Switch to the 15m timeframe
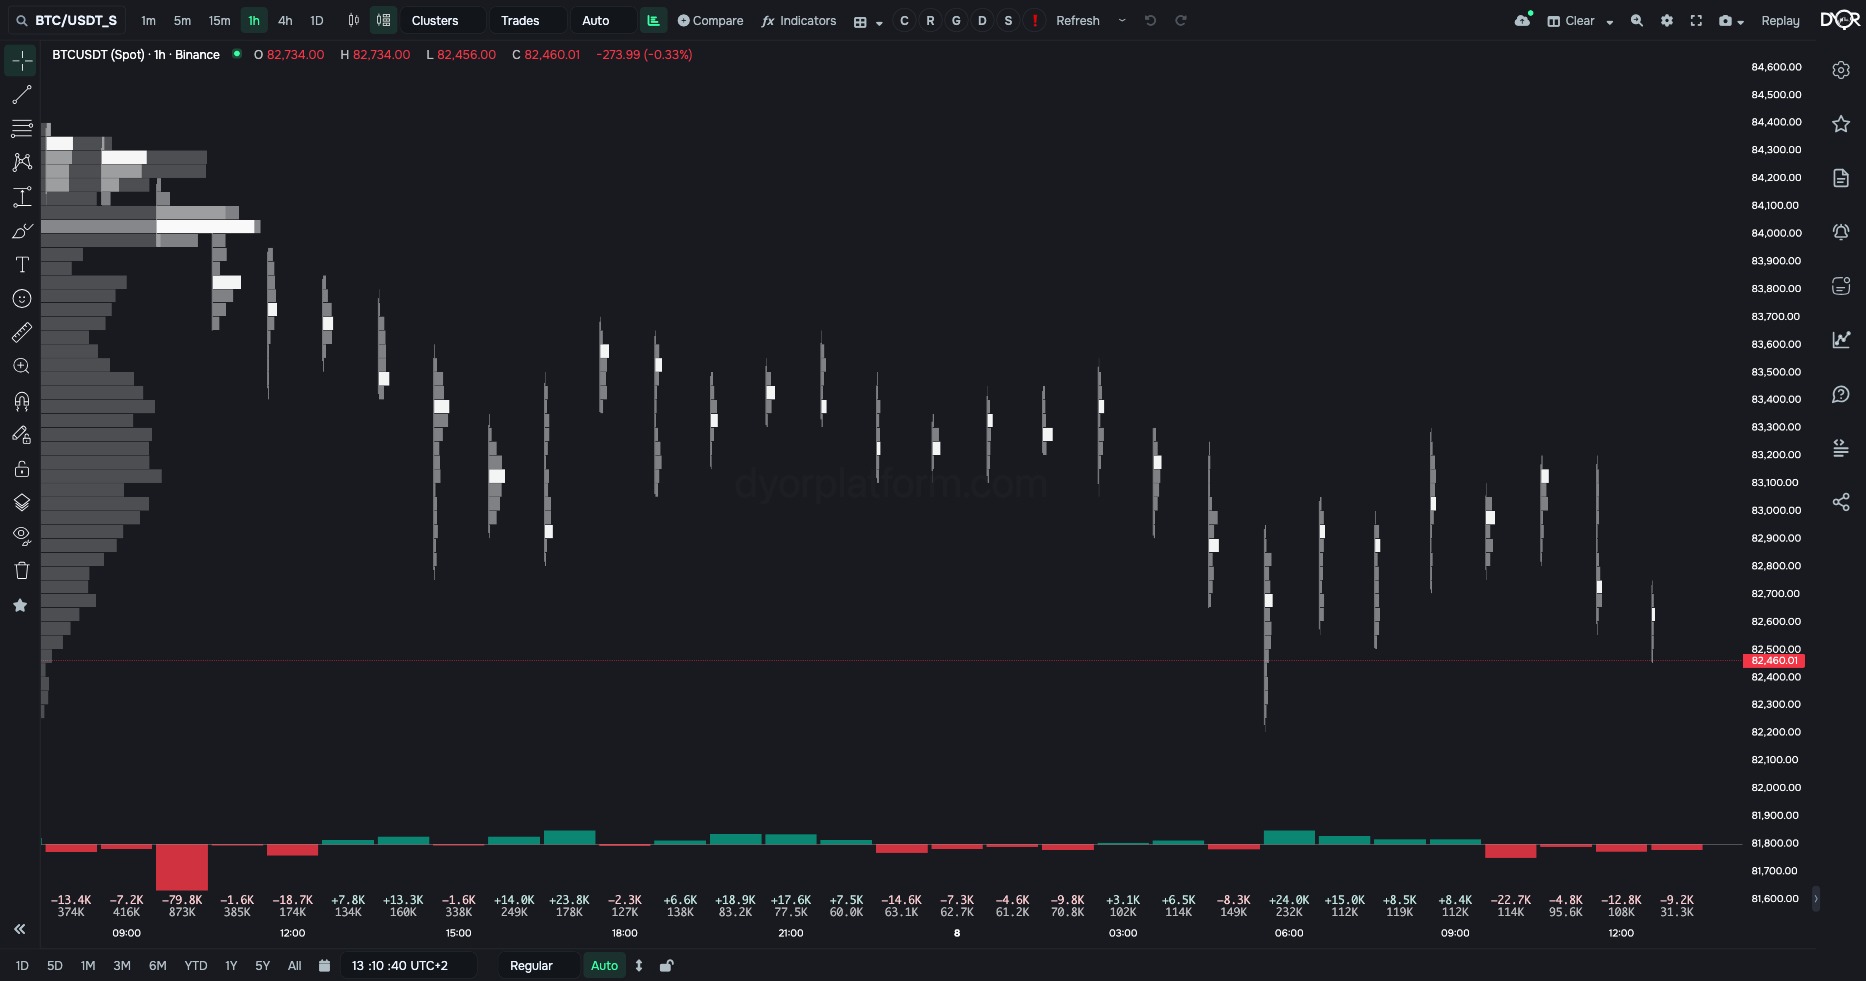 pyautogui.click(x=219, y=21)
